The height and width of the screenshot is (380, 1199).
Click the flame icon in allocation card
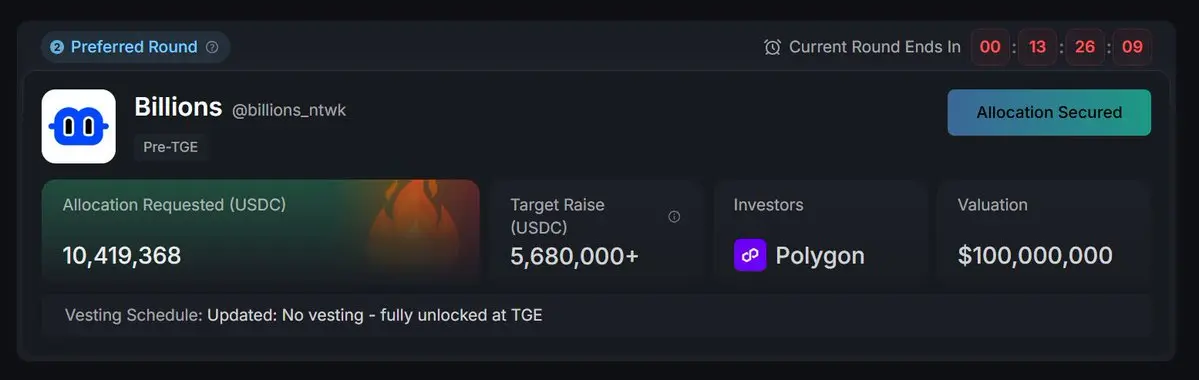pyautogui.click(x=414, y=226)
